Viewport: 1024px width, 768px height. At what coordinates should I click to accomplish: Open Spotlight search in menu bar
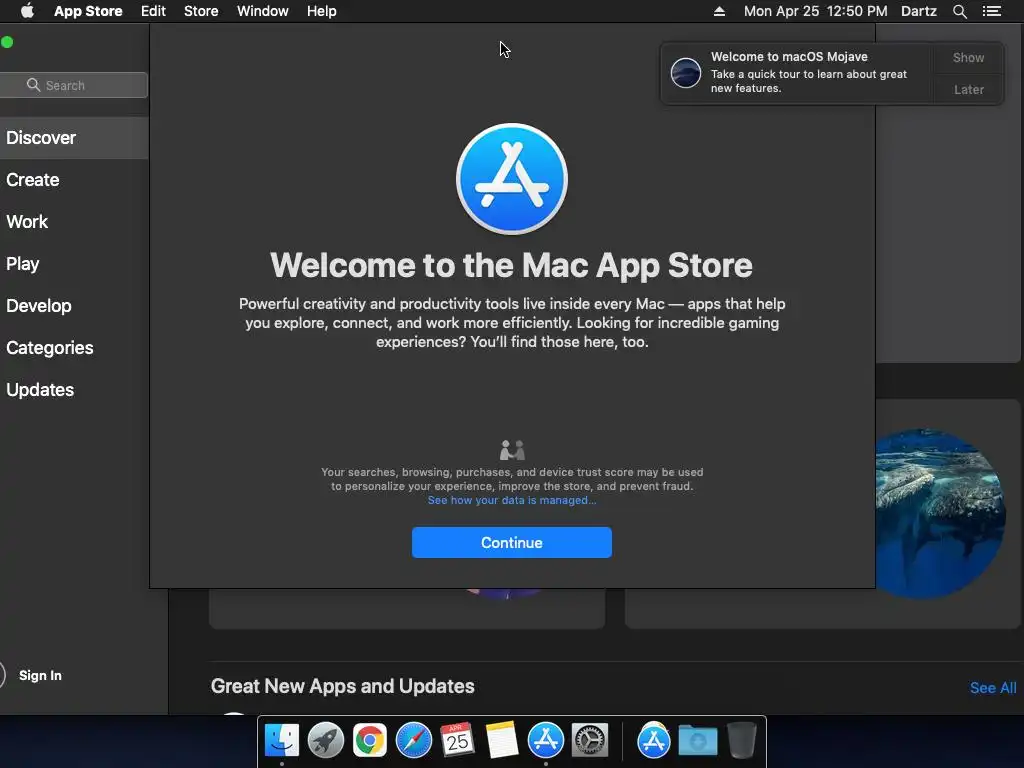point(959,11)
